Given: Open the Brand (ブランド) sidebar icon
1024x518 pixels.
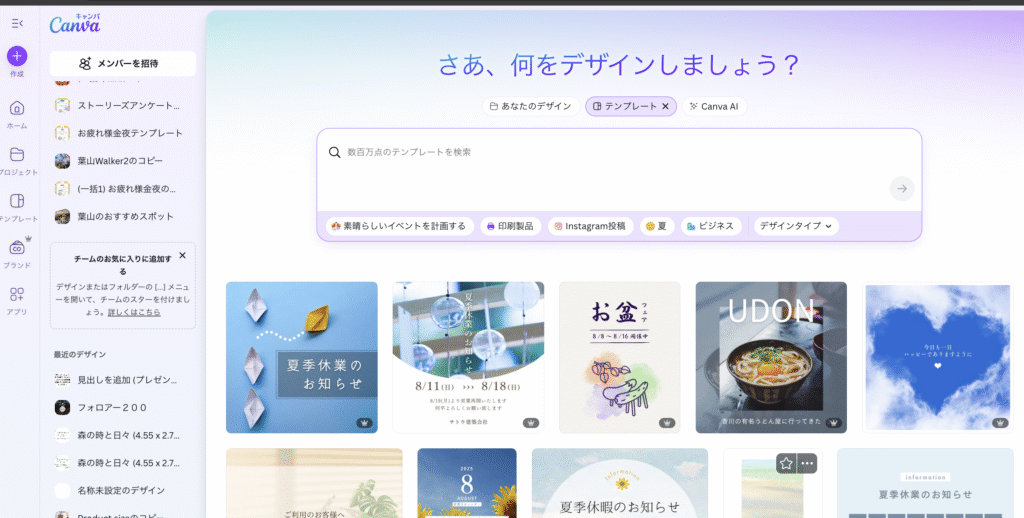Looking at the screenshot, I should [x=17, y=248].
